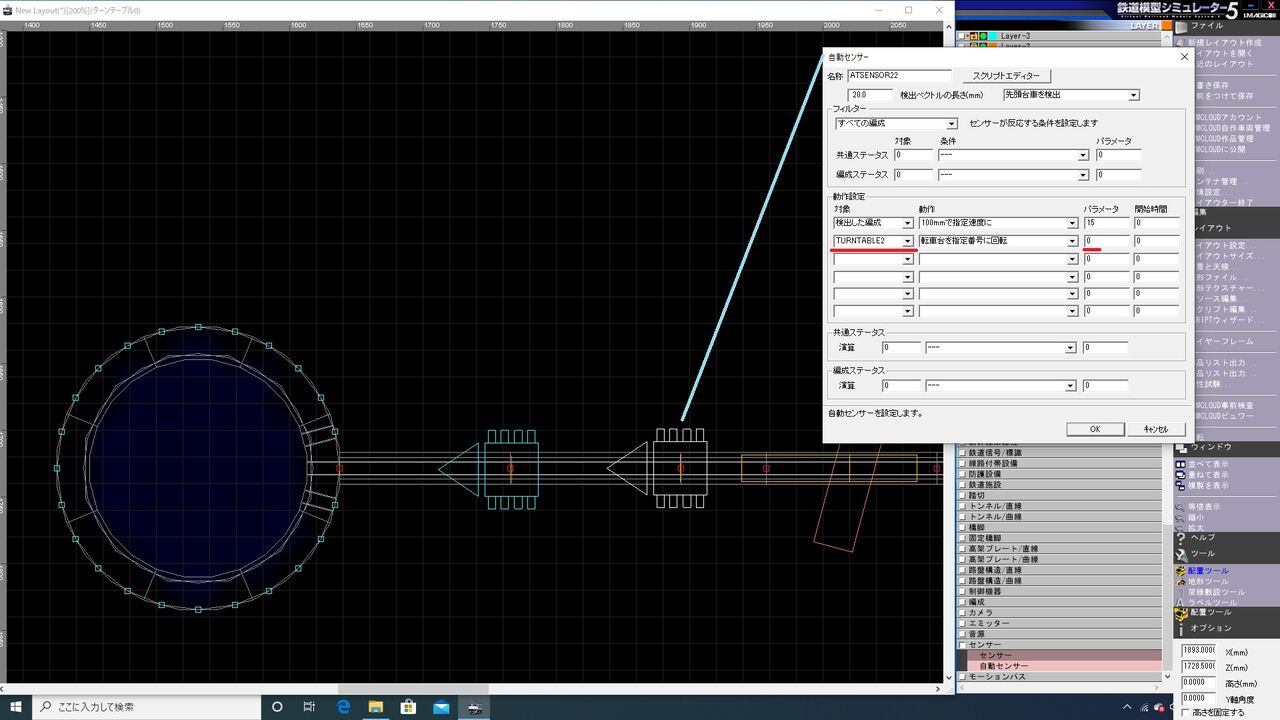The width and height of the screenshot is (1280, 720).
Task: Open the TURNTABLE2 target dropdown
Action: [x=908, y=241]
